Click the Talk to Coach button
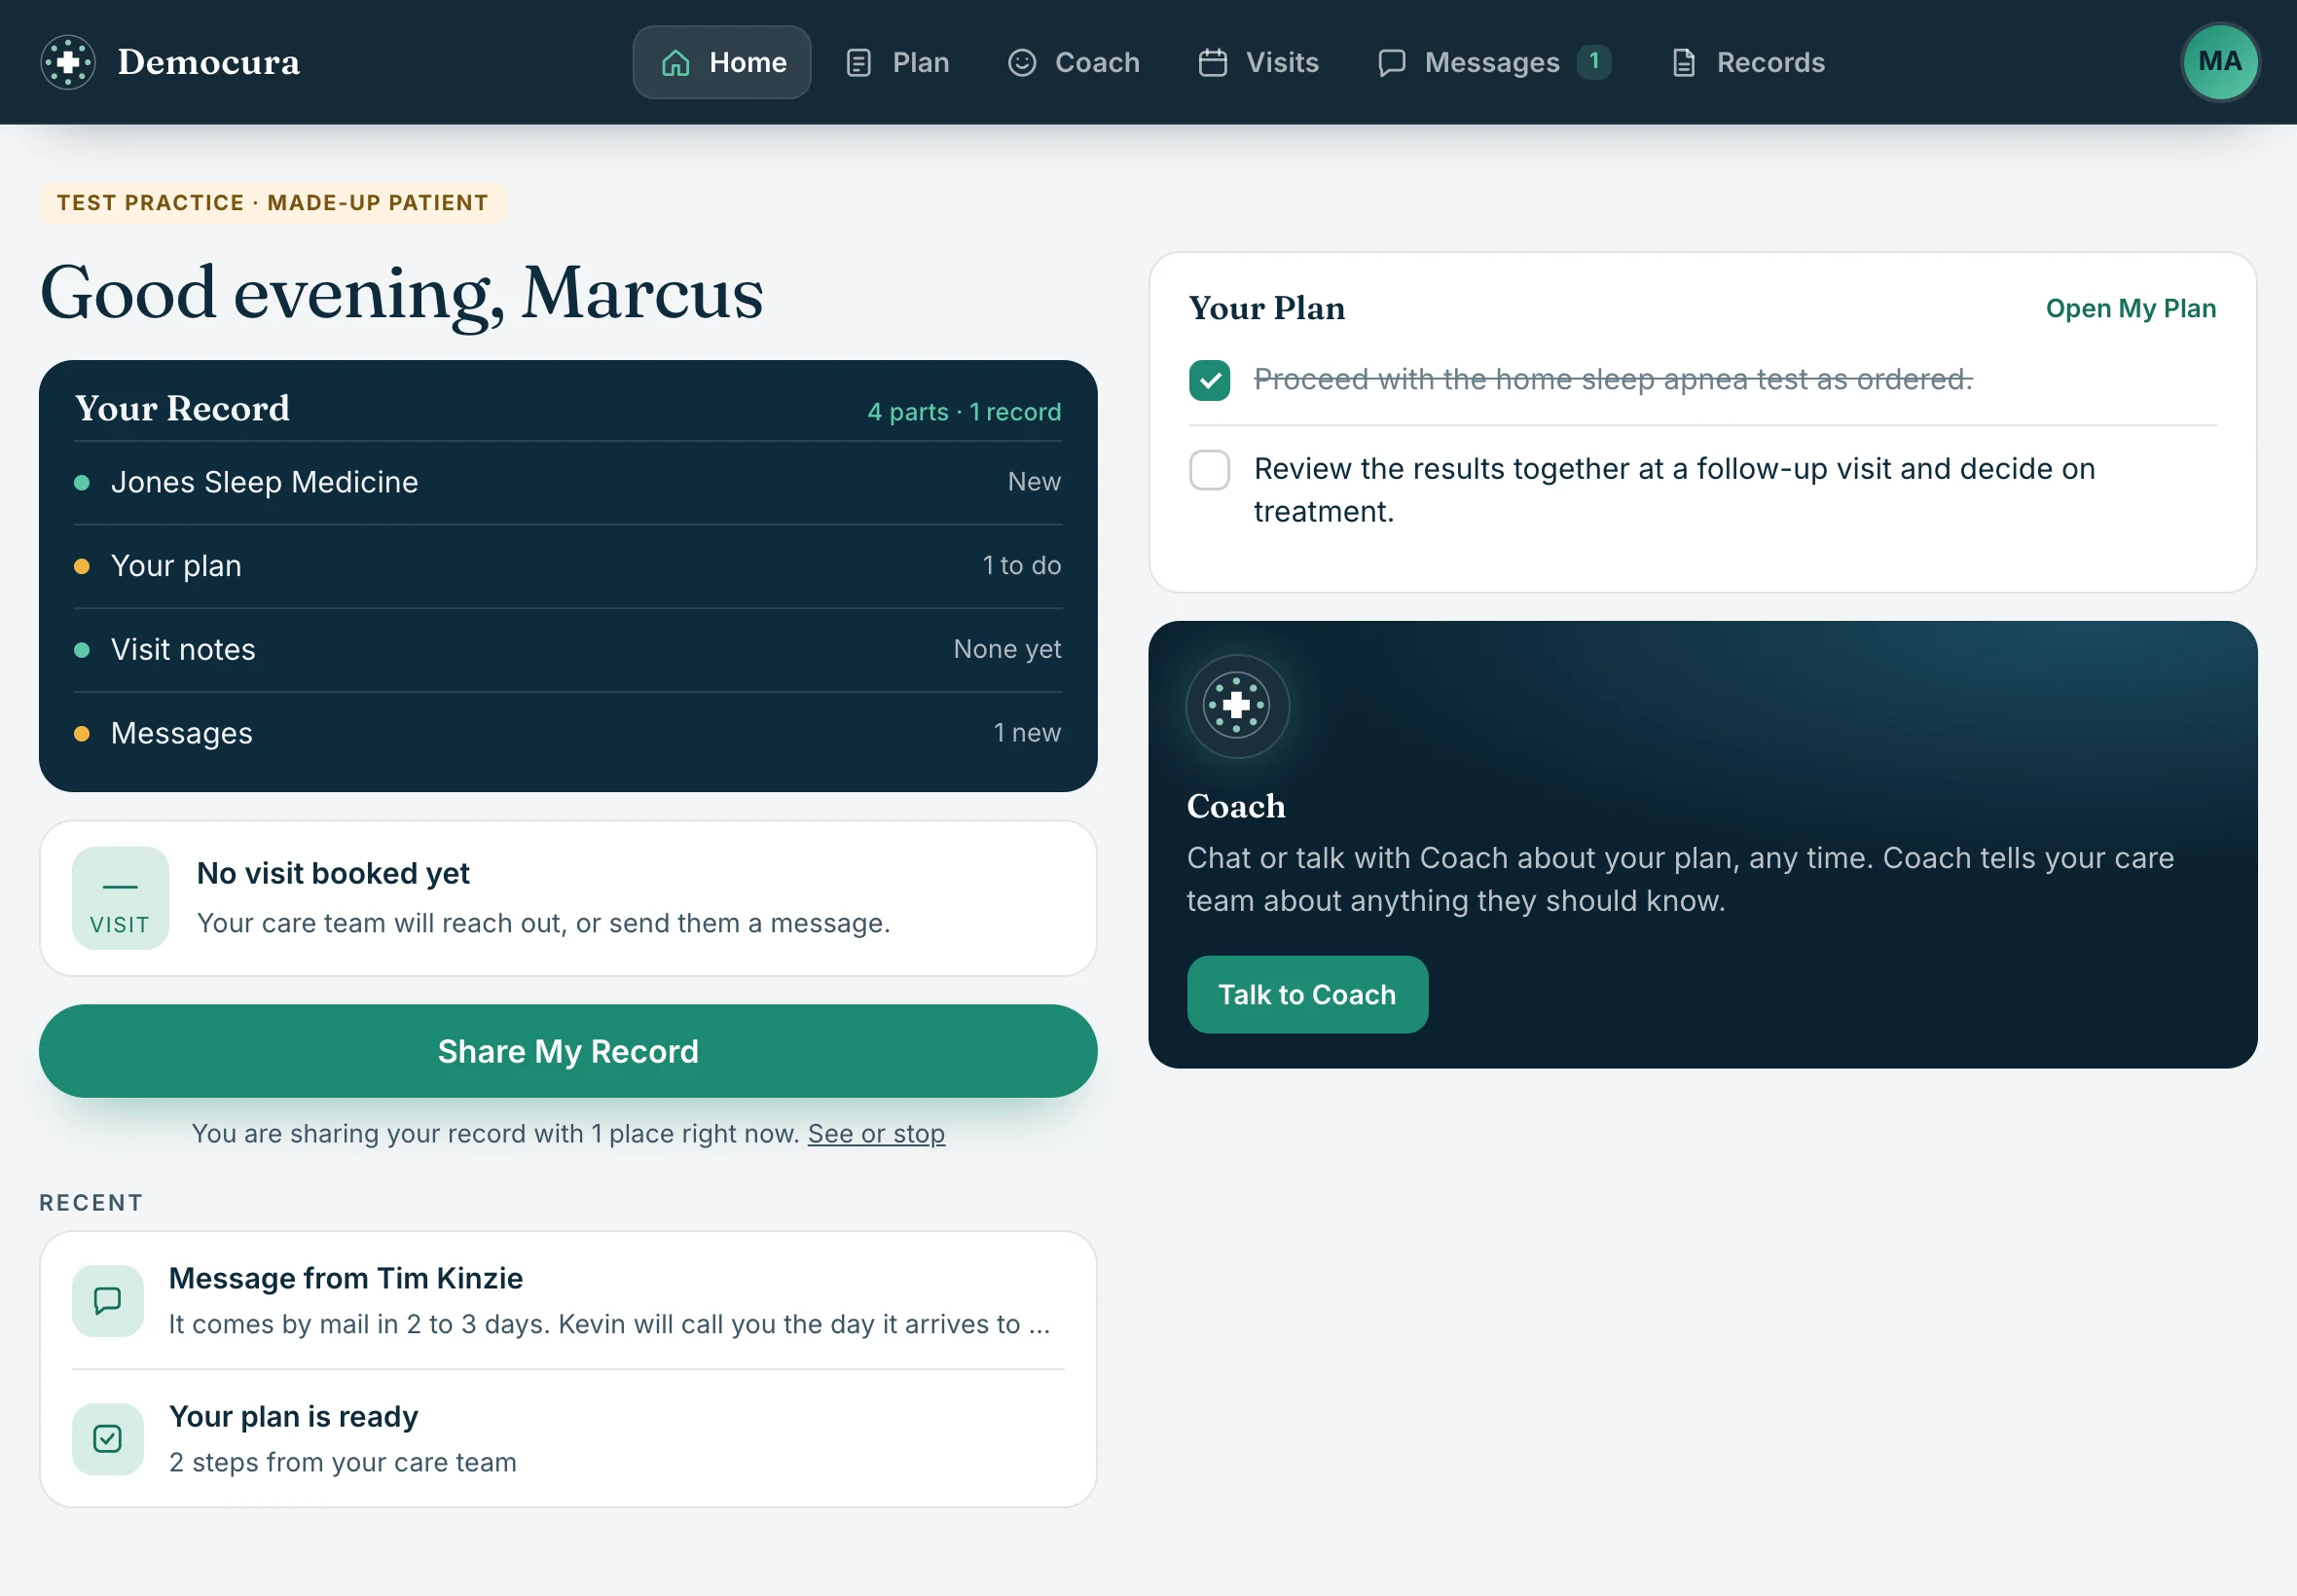2297x1596 pixels. [1307, 994]
